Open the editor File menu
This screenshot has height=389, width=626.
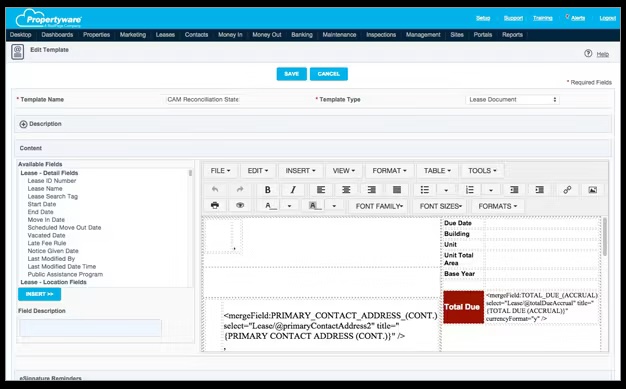click(220, 171)
